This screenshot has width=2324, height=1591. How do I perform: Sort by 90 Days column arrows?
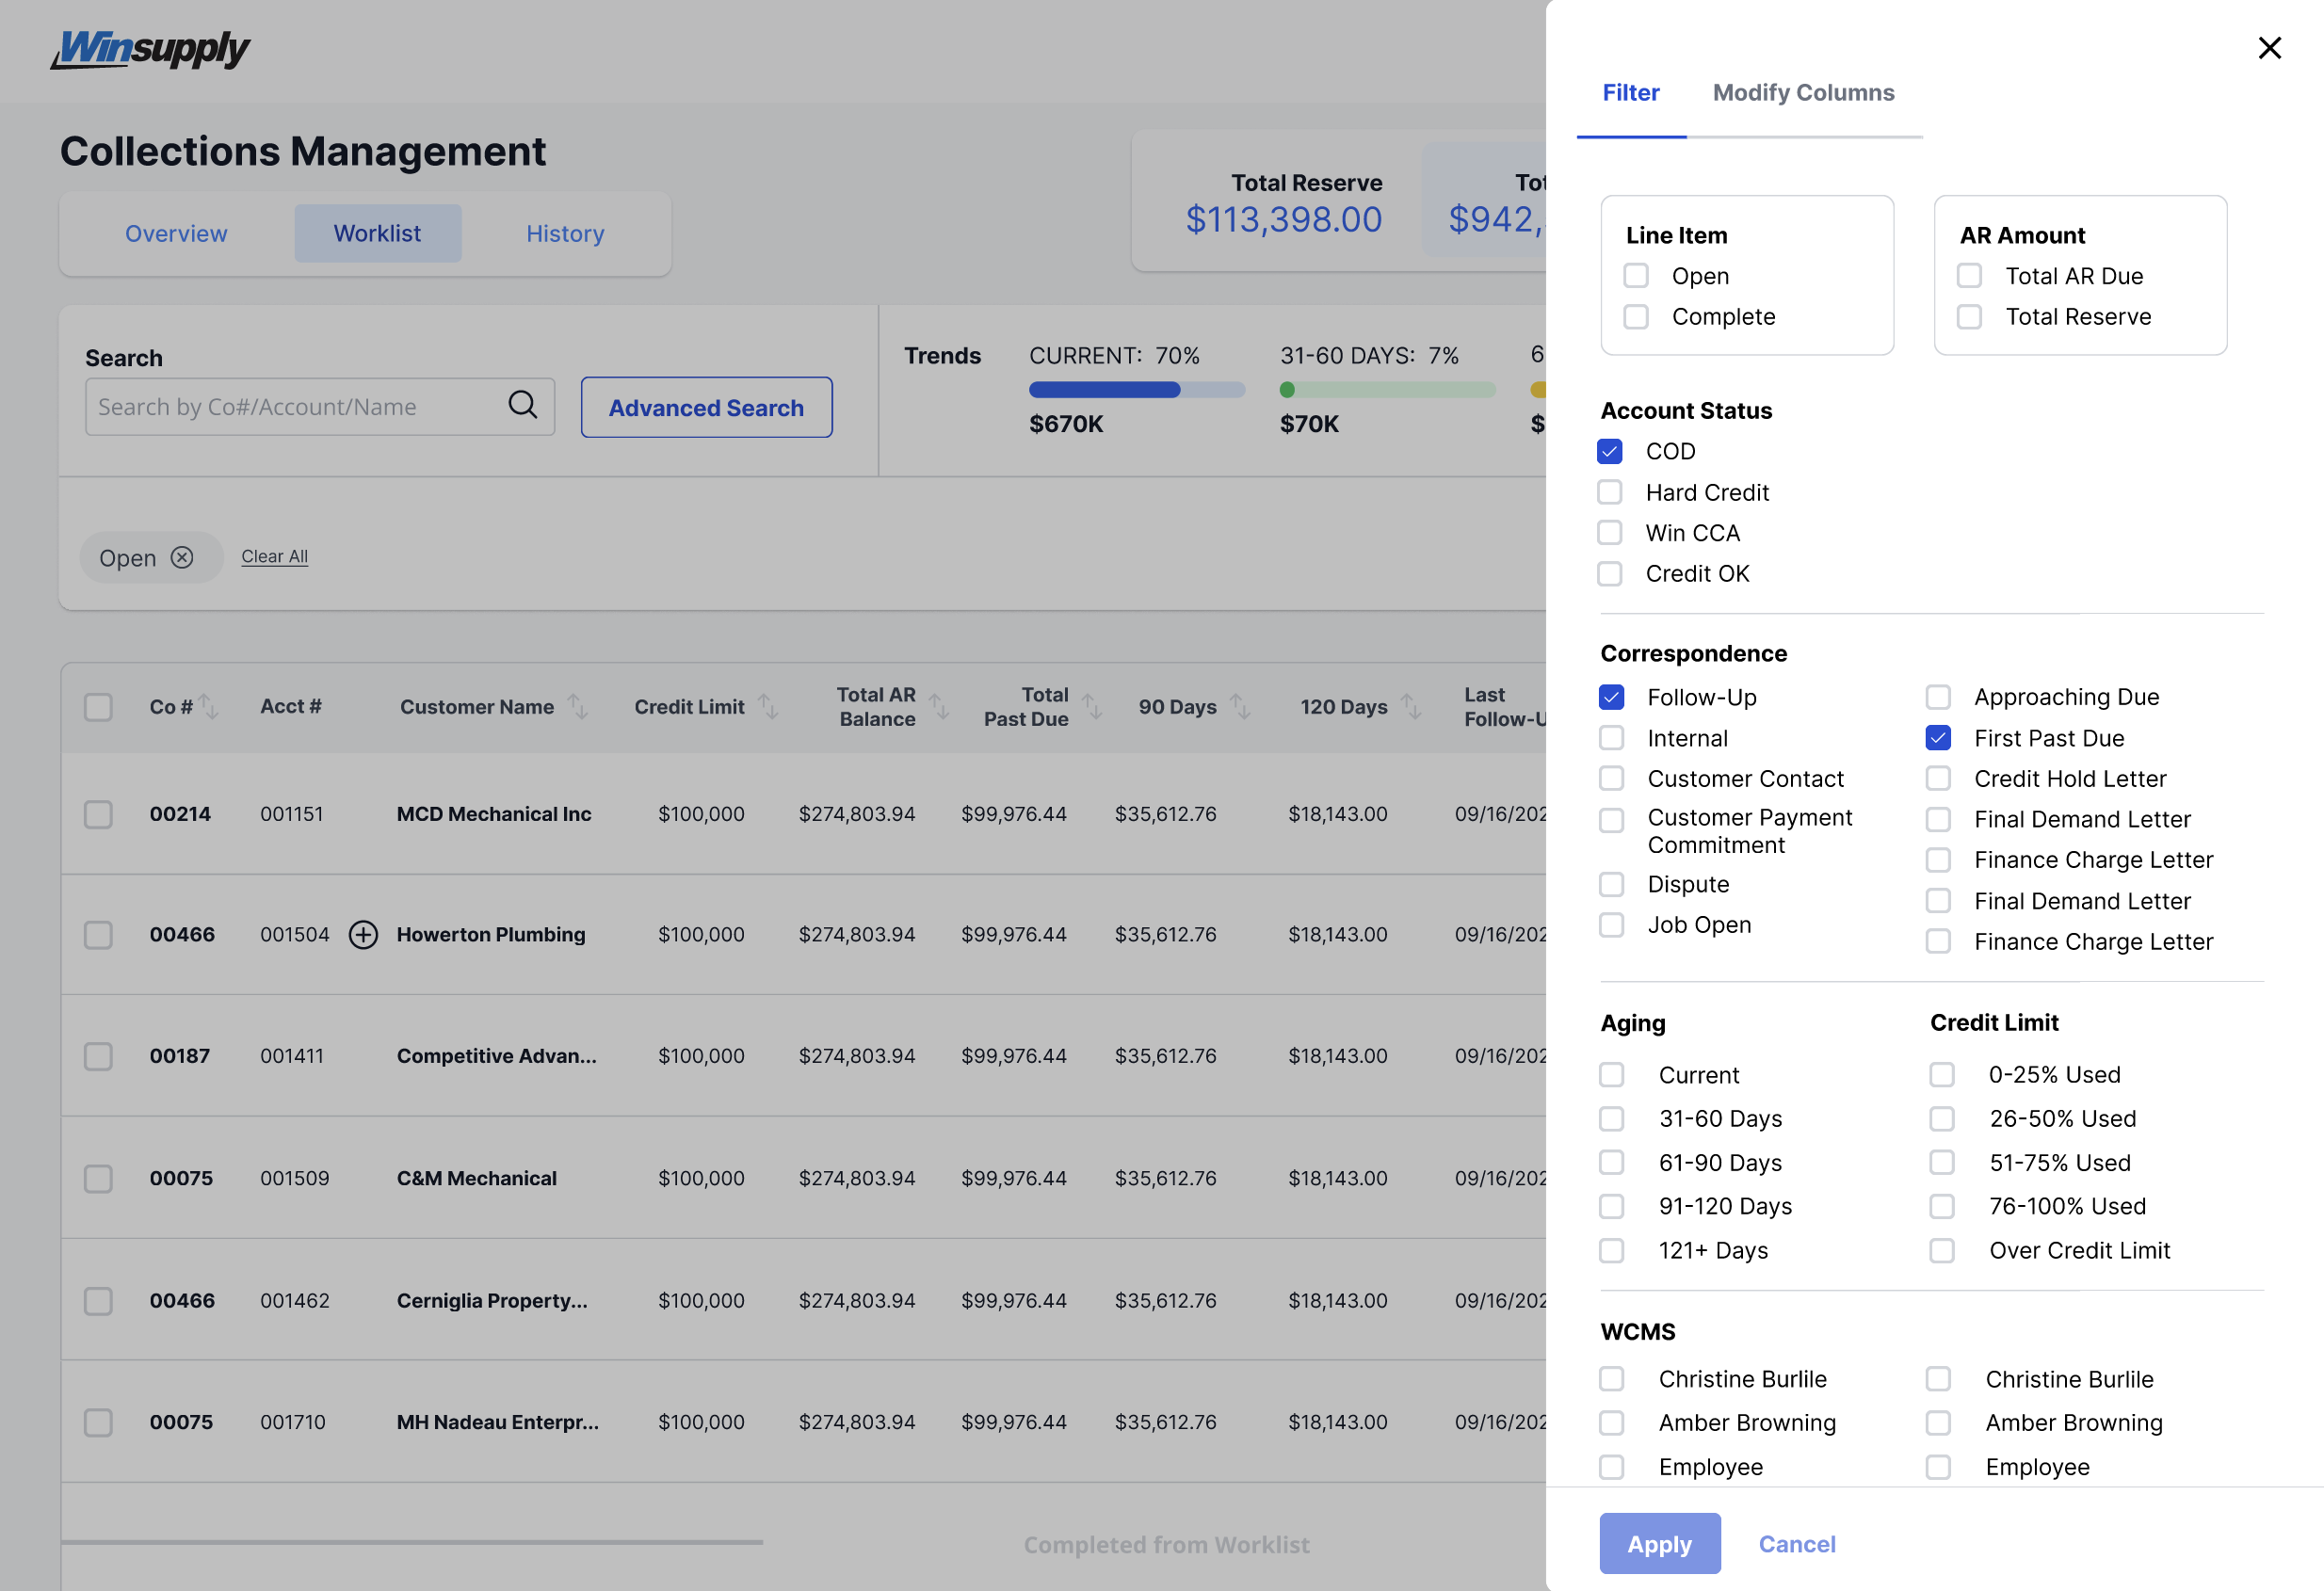tap(1240, 706)
